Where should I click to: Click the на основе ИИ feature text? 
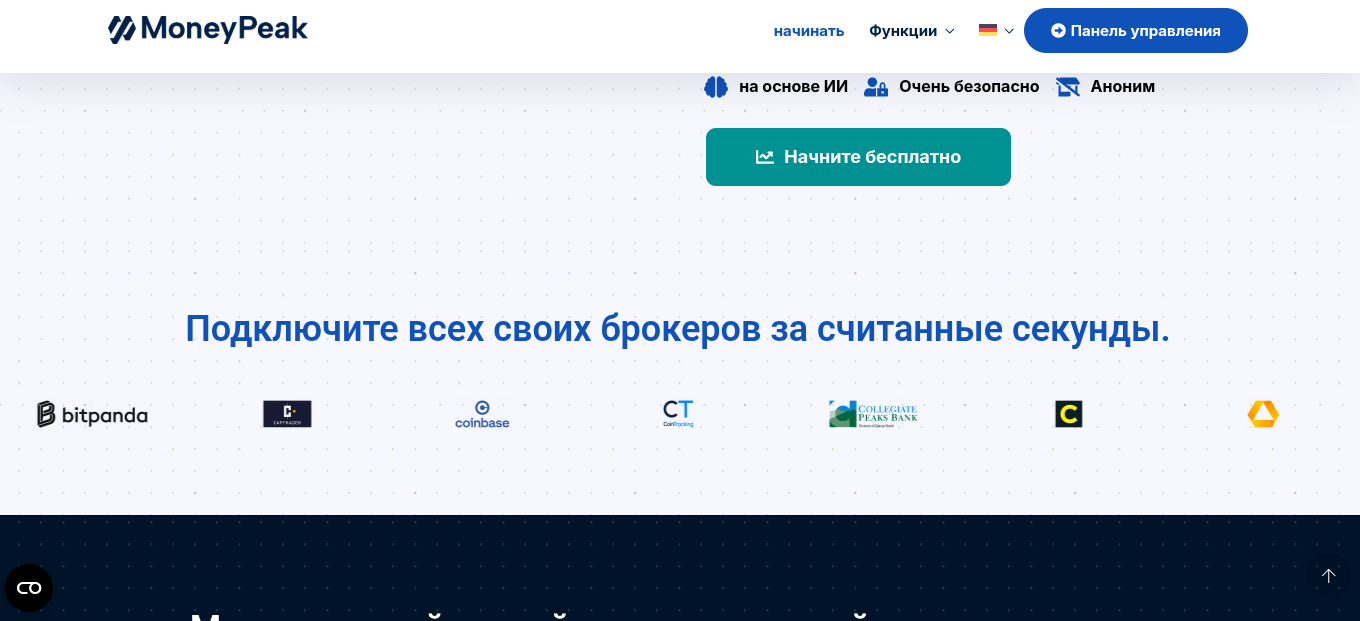[x=793, y=87]
